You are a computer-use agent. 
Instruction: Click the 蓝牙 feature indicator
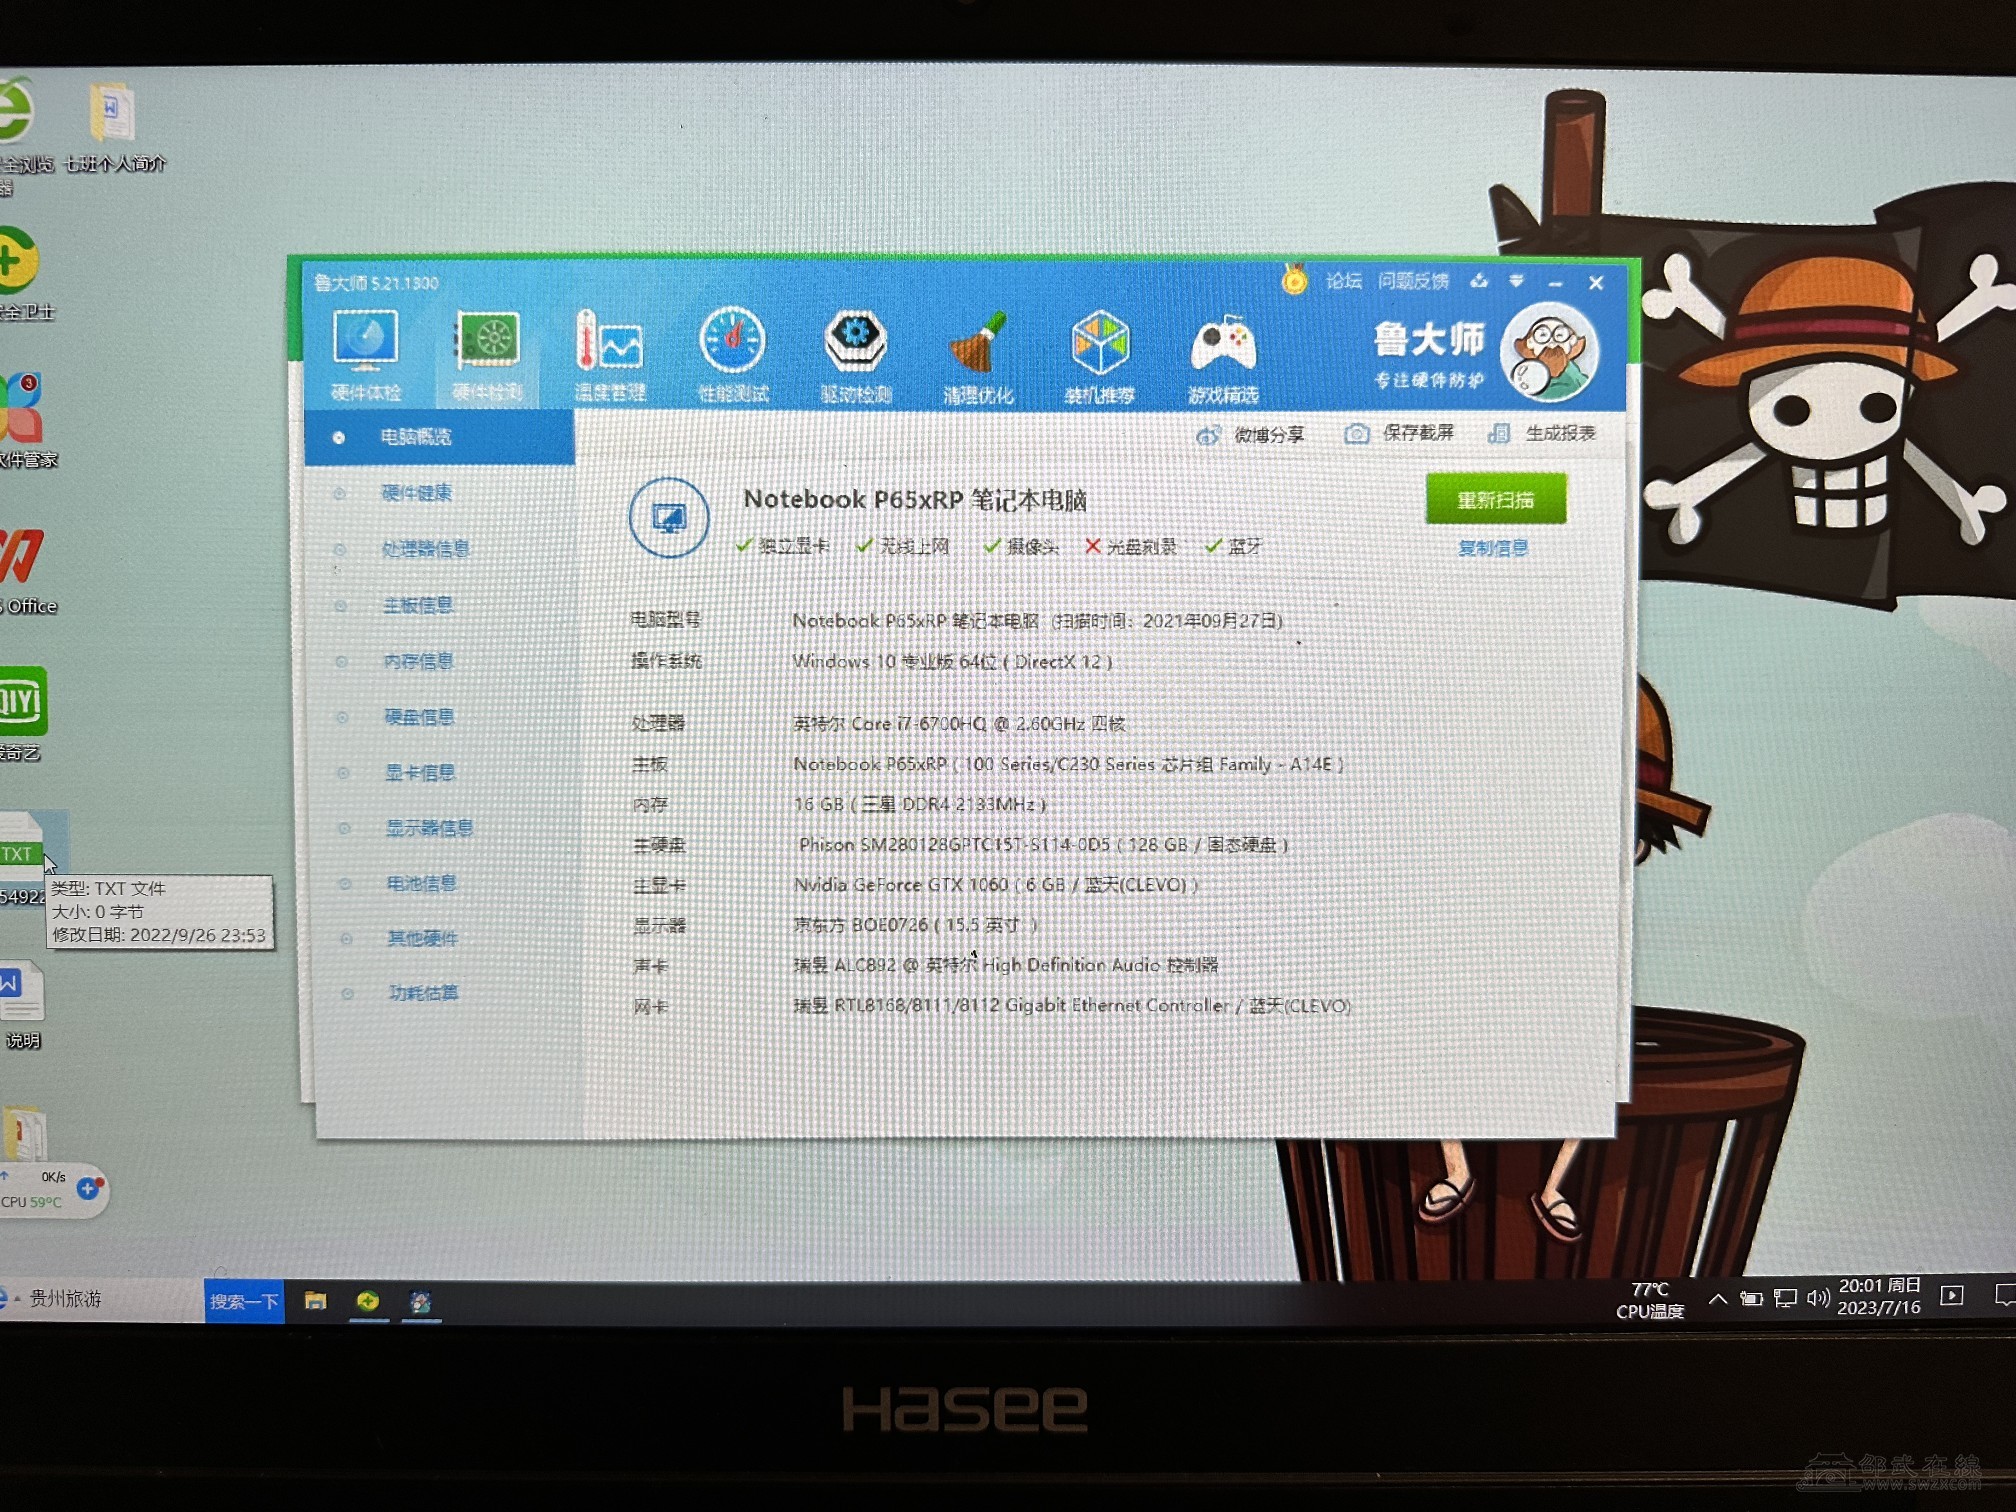(x=1234, y=546)
